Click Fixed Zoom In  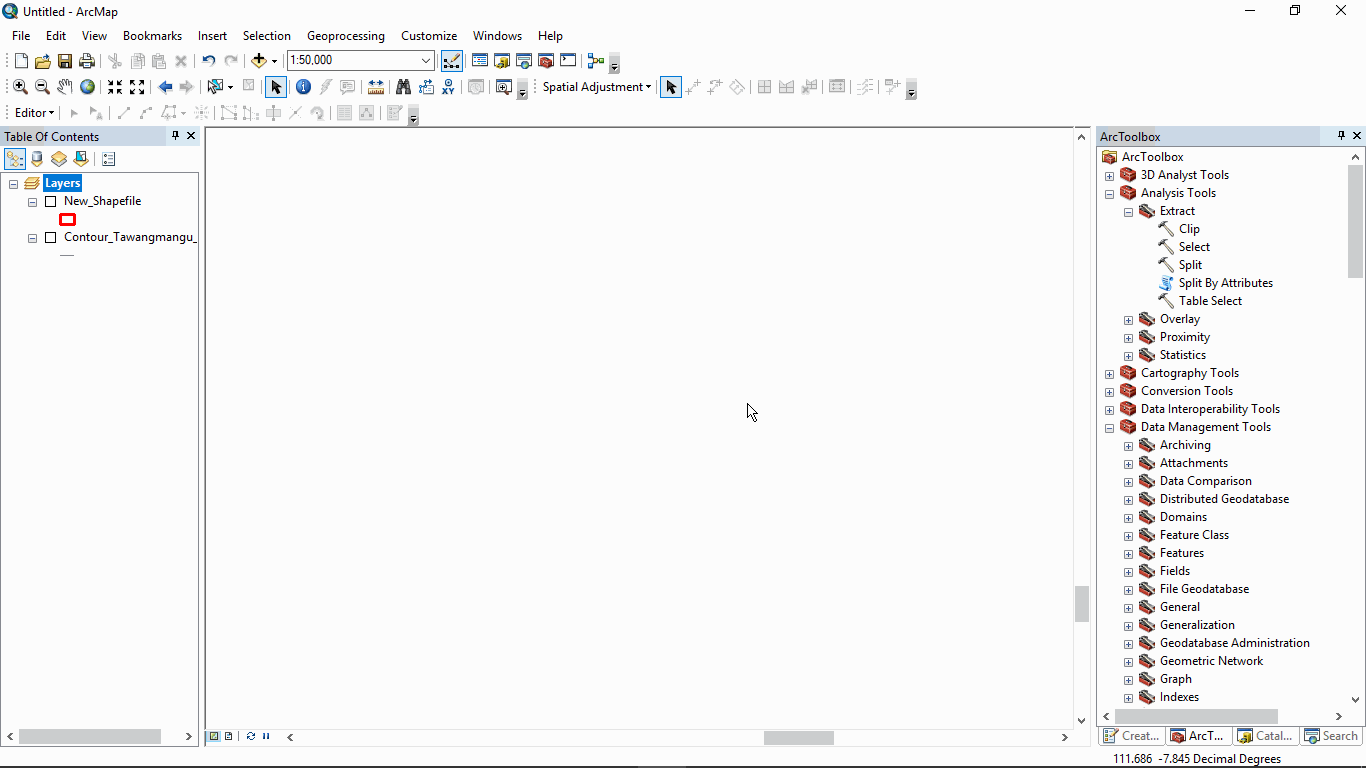tap(115, 87)
